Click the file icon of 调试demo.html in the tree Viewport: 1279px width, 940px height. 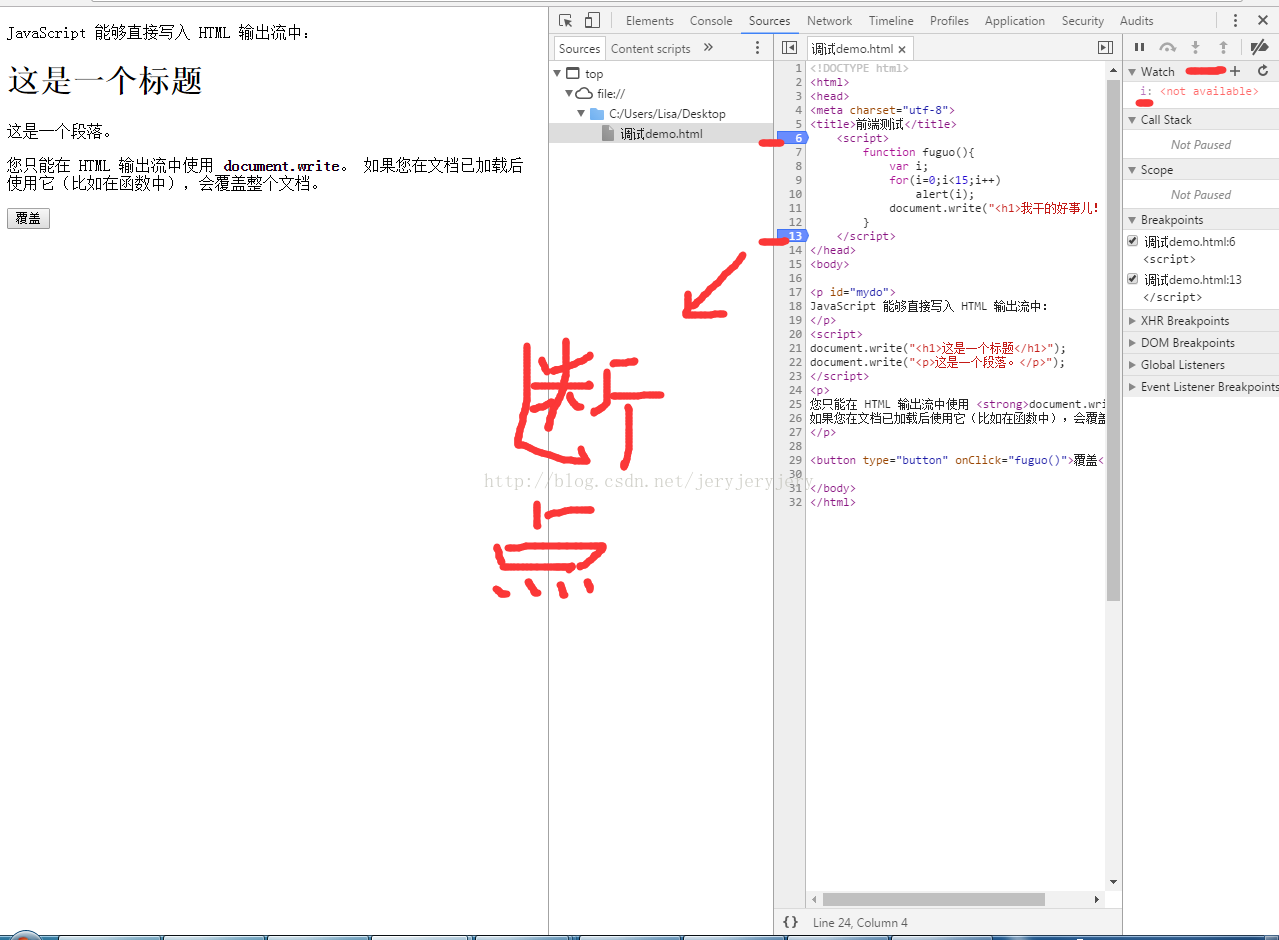pyautogui.click(x=608, y=133)
